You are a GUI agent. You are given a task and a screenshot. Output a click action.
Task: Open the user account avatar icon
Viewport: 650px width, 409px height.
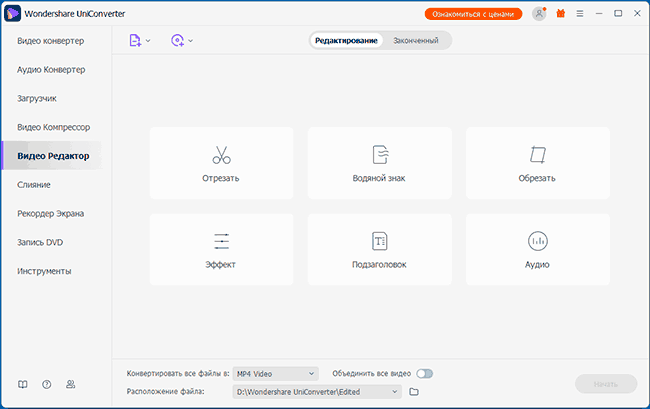539,14
